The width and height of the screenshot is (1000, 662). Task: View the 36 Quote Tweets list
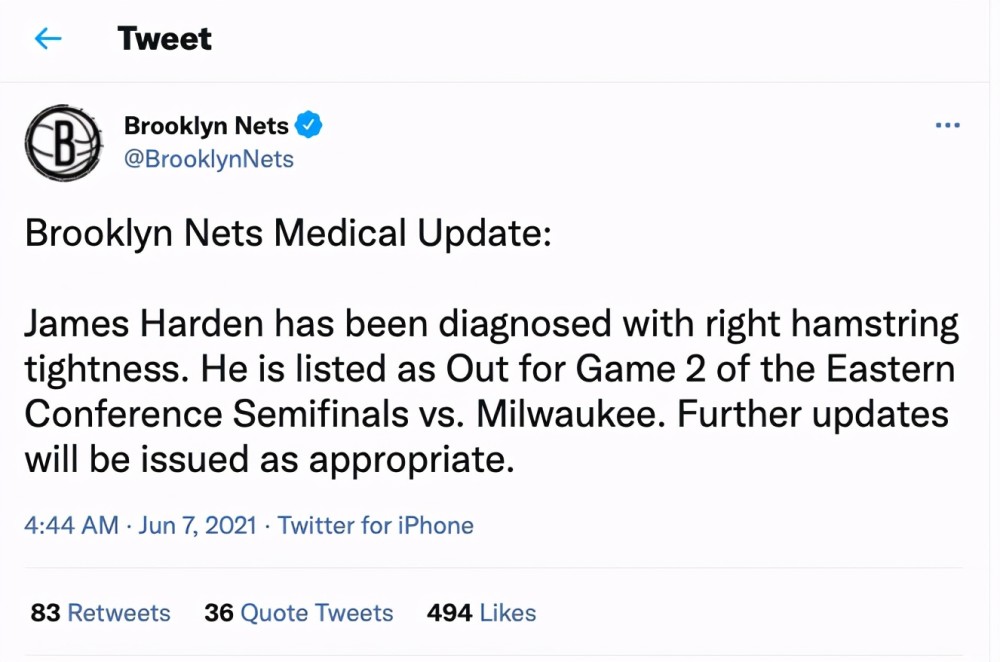click(x=298, y=613)
